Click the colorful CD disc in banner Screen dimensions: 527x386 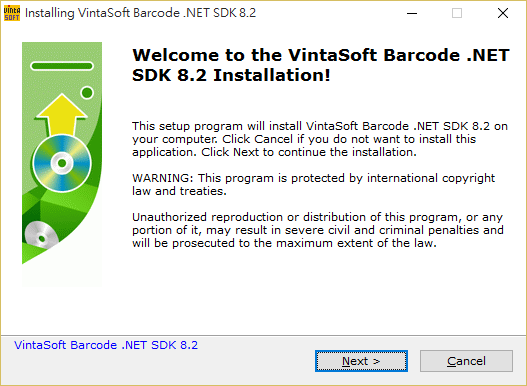pyautogui.click(x=62, y=163)
